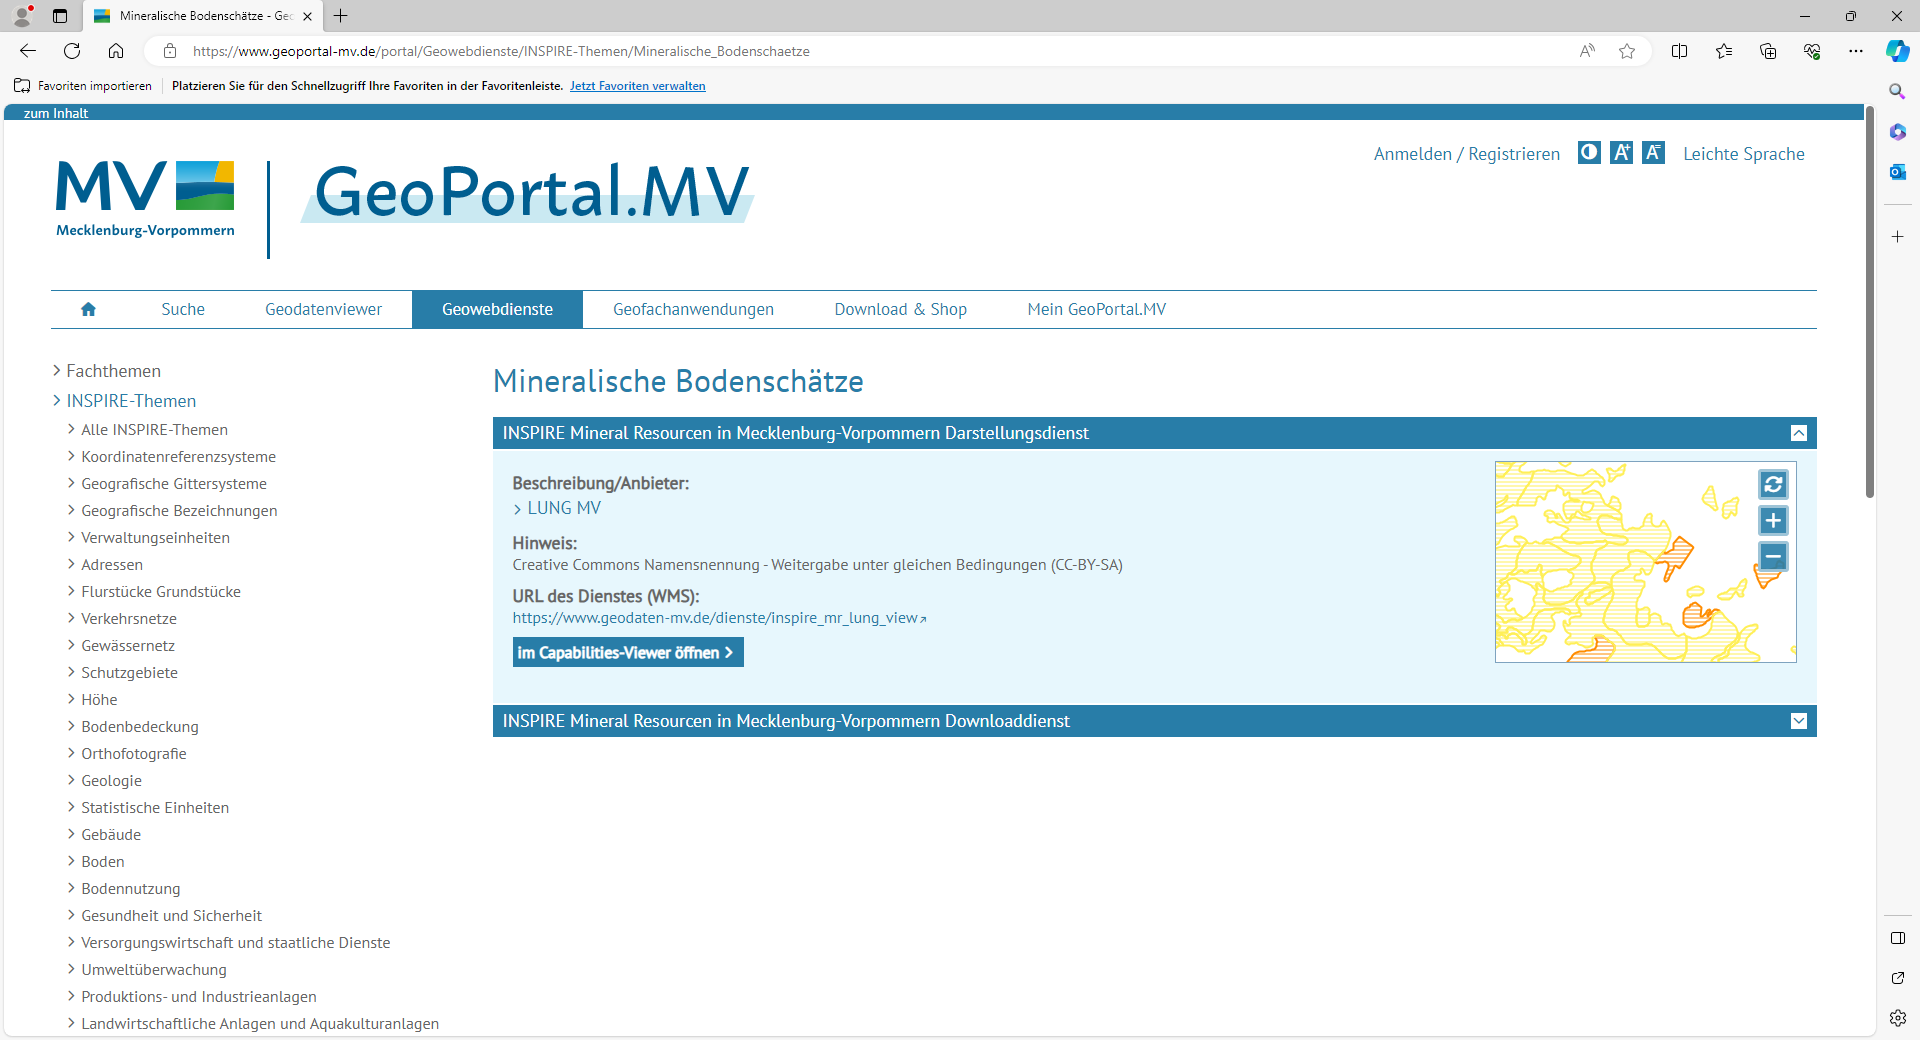Select the Geowebdienste tab

click(497, 310)
